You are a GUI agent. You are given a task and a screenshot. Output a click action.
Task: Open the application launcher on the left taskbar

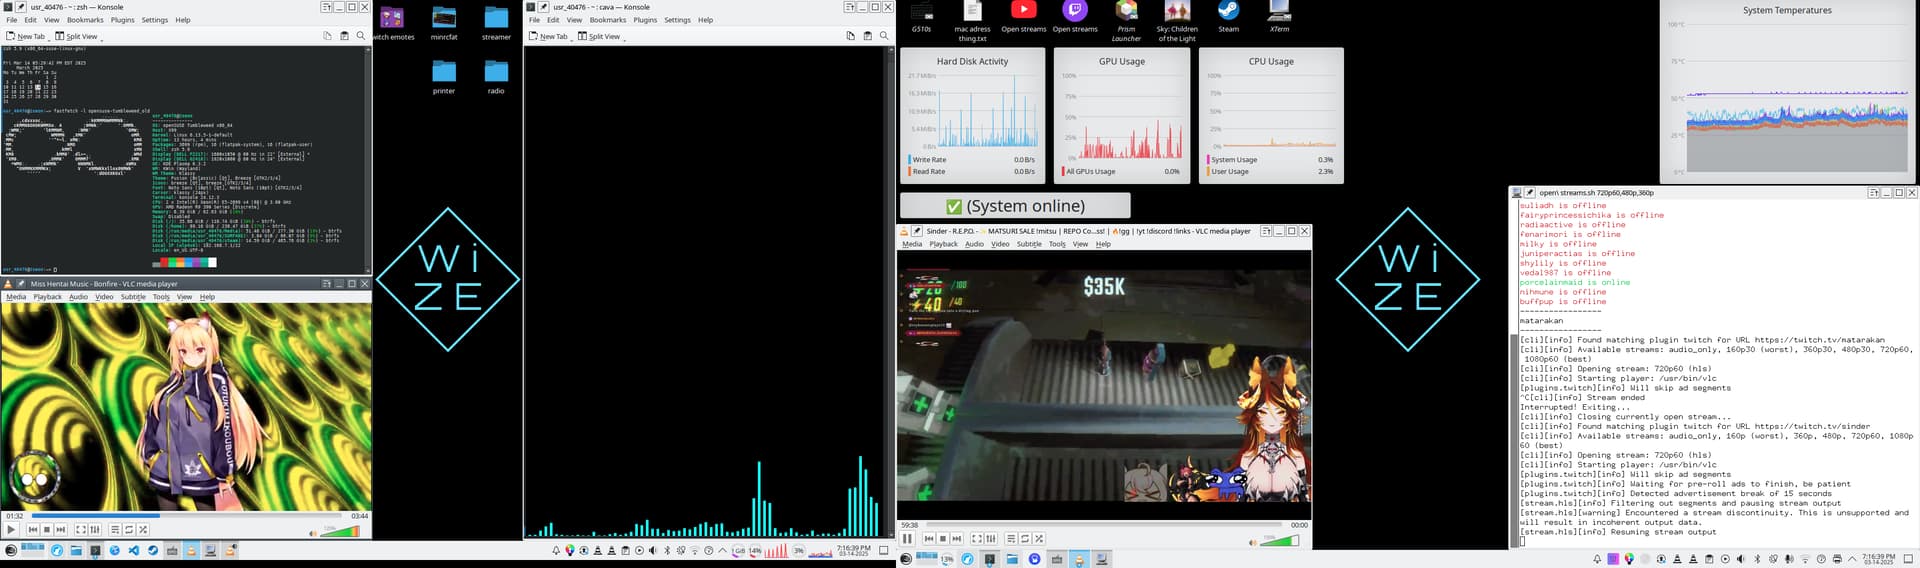click(x=11, y=550)
